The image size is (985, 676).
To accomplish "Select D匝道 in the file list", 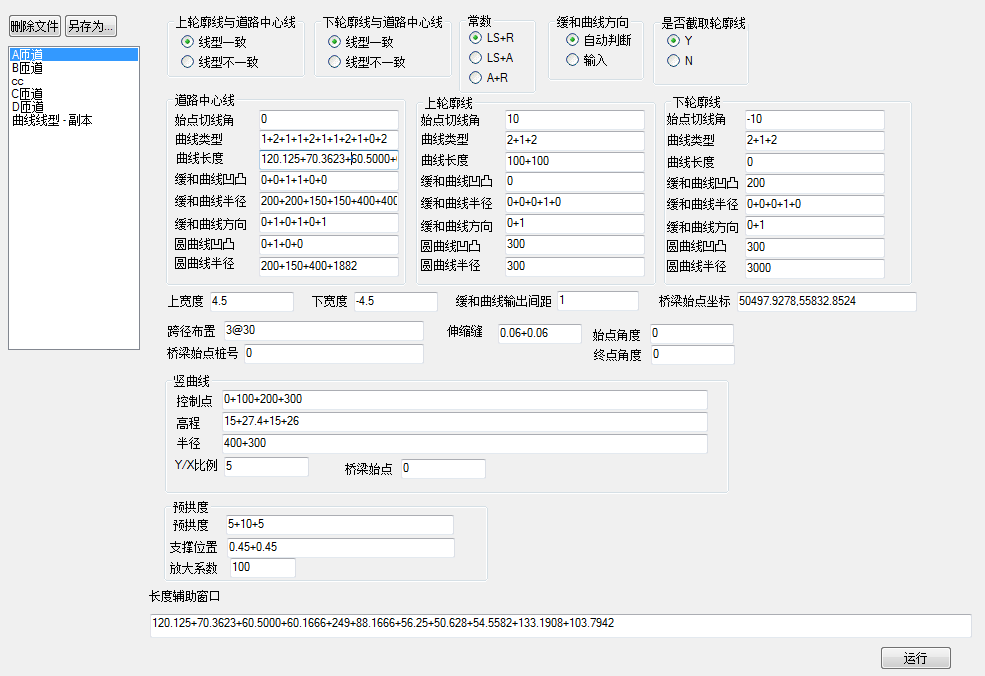I will click(27, 107).
